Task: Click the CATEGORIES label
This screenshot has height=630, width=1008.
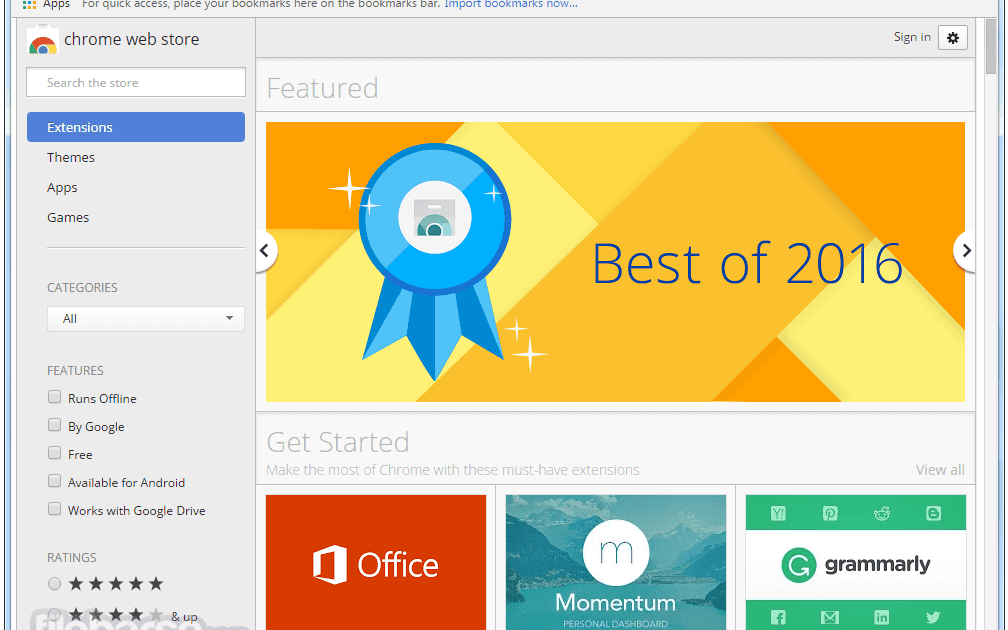Action: click(x=82, y=288)
